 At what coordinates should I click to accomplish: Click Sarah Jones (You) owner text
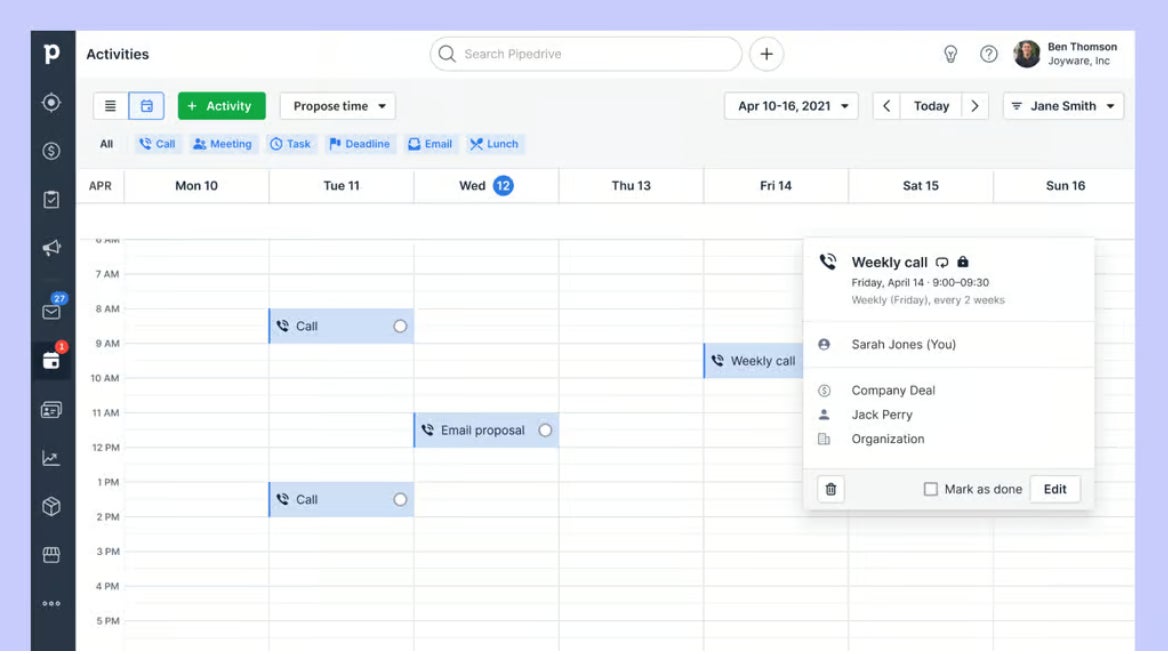pyautogui.click(x=904, y=344)
